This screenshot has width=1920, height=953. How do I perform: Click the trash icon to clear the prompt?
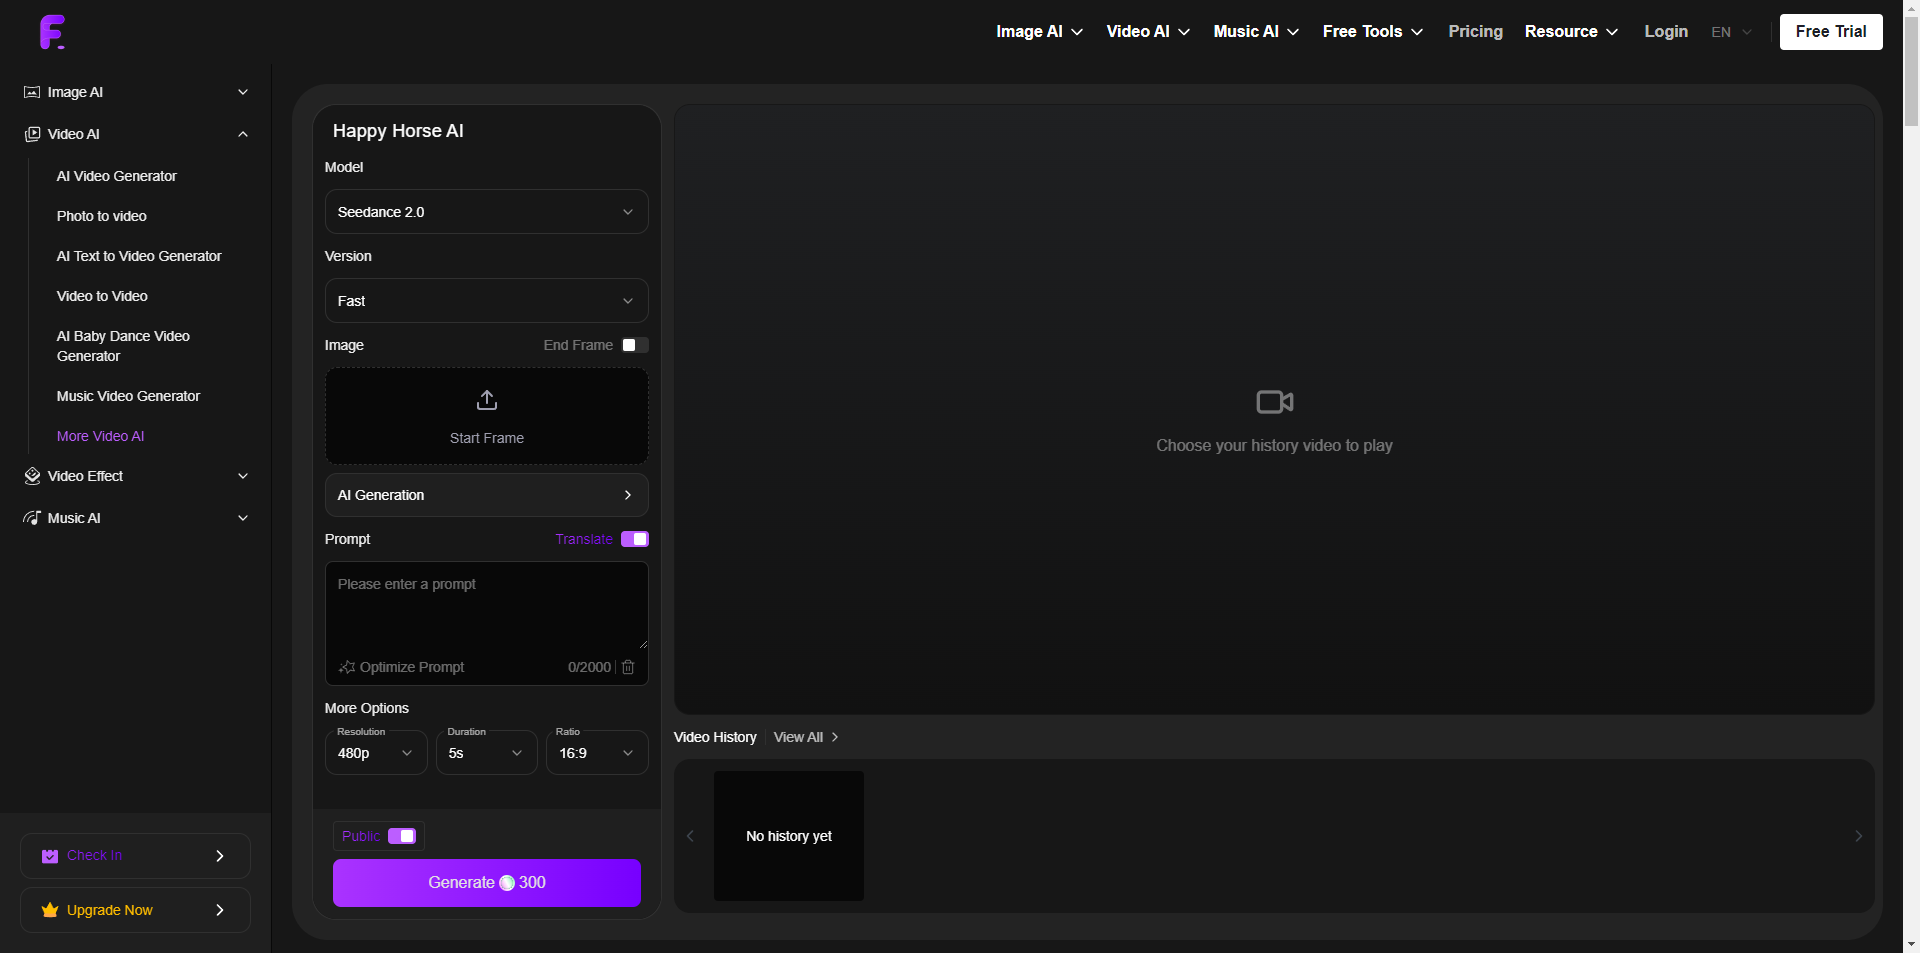628,667
